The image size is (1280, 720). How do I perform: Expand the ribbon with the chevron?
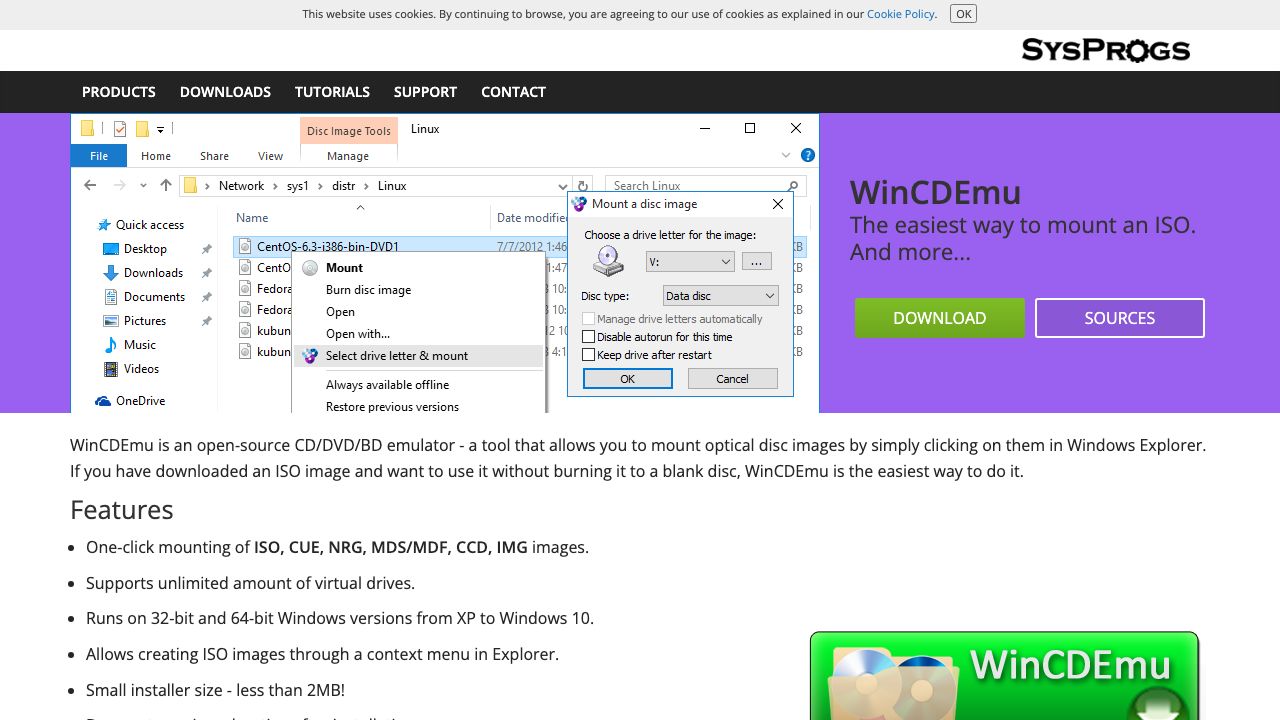(x=786, y=155)
